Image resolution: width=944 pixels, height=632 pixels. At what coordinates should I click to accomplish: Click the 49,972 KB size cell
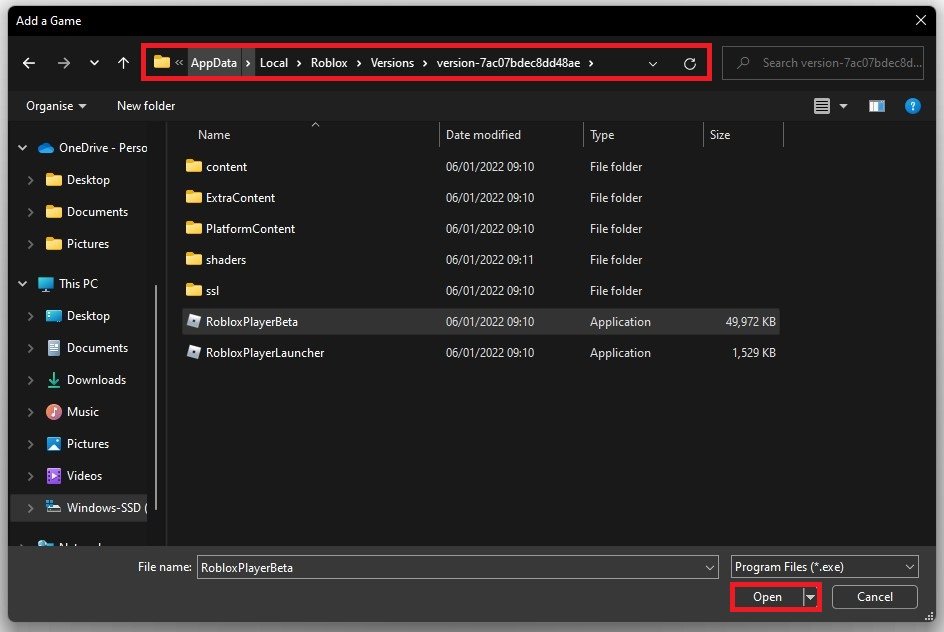pyautogui.click(x=750, y=321)
